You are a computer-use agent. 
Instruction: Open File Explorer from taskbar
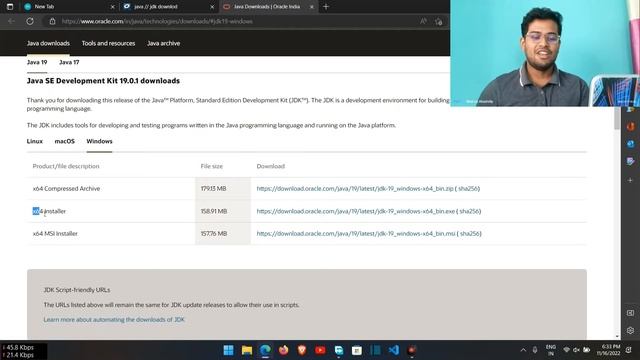[247, 350]
